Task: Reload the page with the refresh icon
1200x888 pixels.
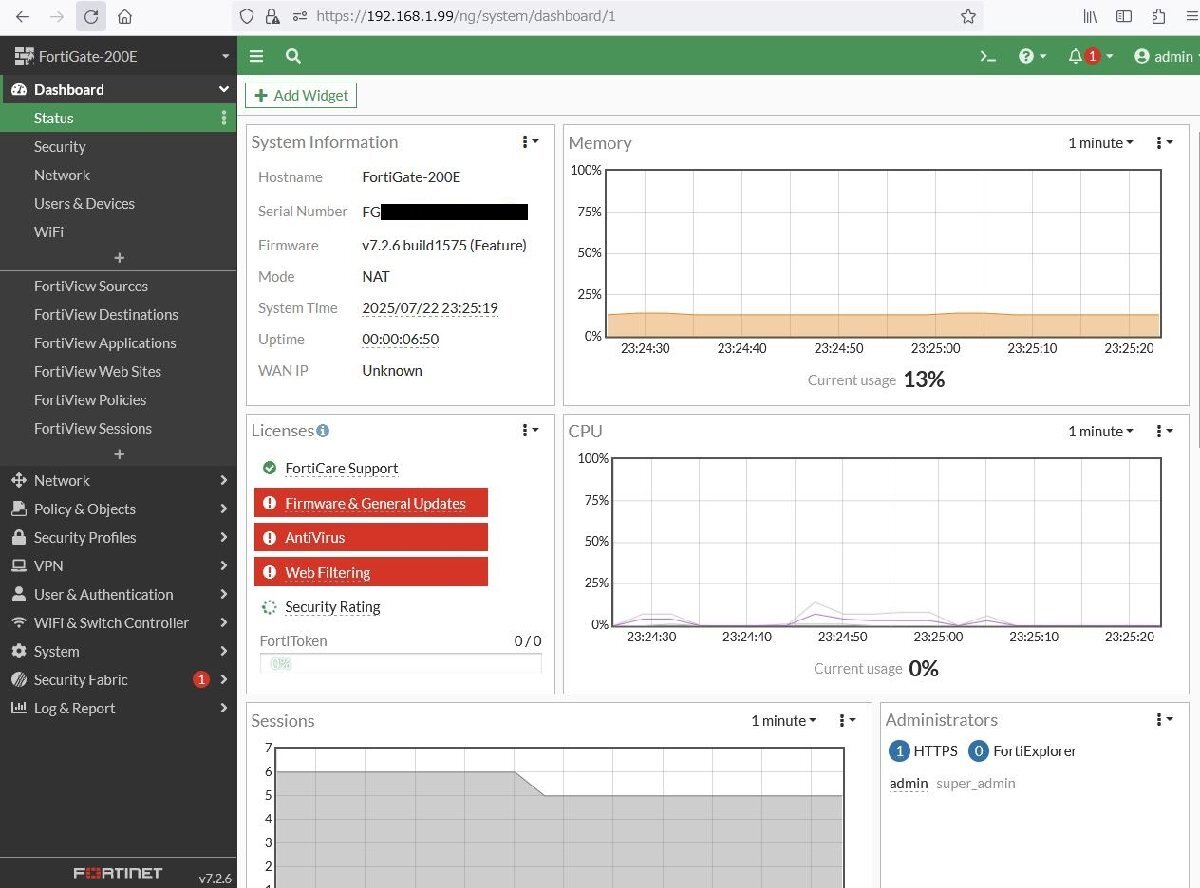Action: [91, 17]
